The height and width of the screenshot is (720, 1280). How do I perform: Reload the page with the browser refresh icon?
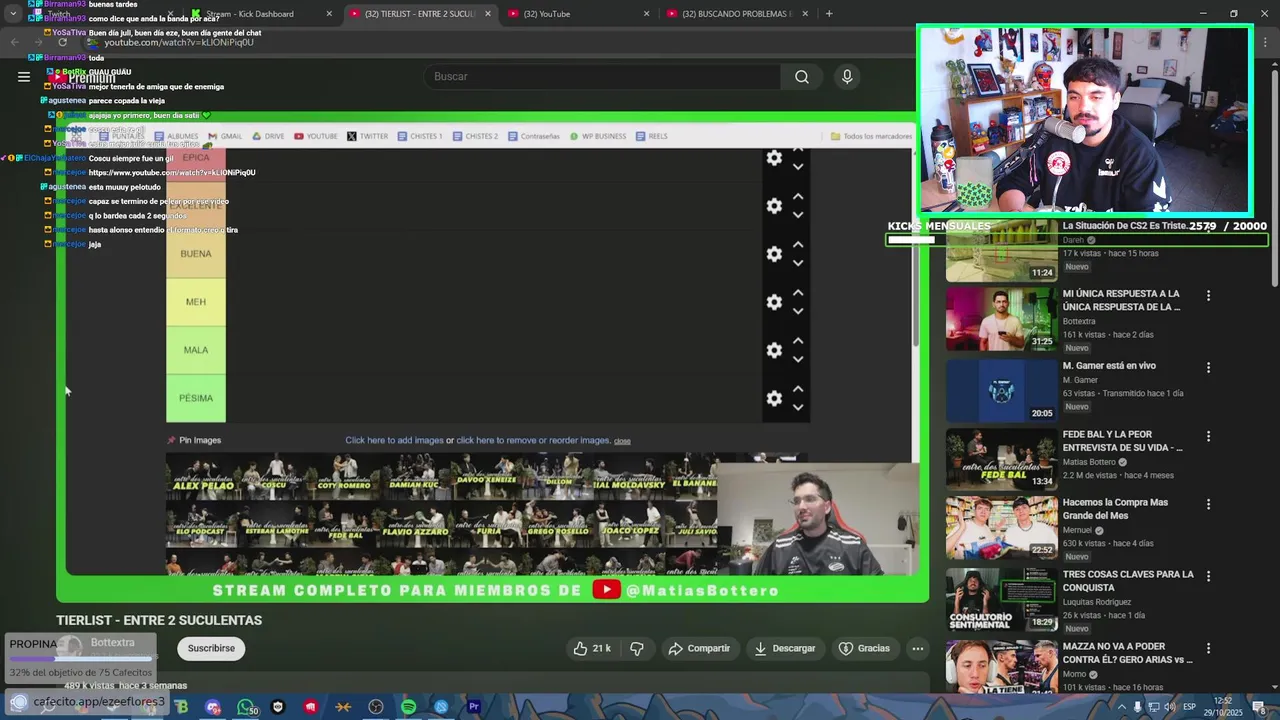[63, 42]
